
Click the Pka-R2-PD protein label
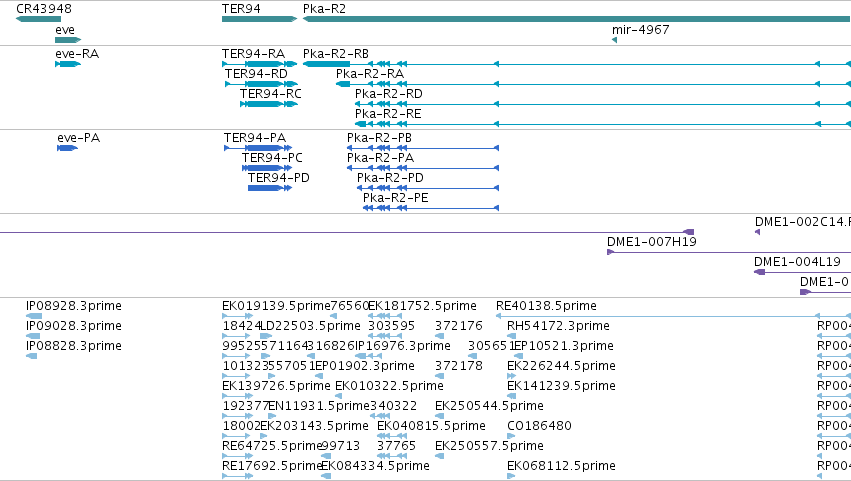tap(390, 178)
